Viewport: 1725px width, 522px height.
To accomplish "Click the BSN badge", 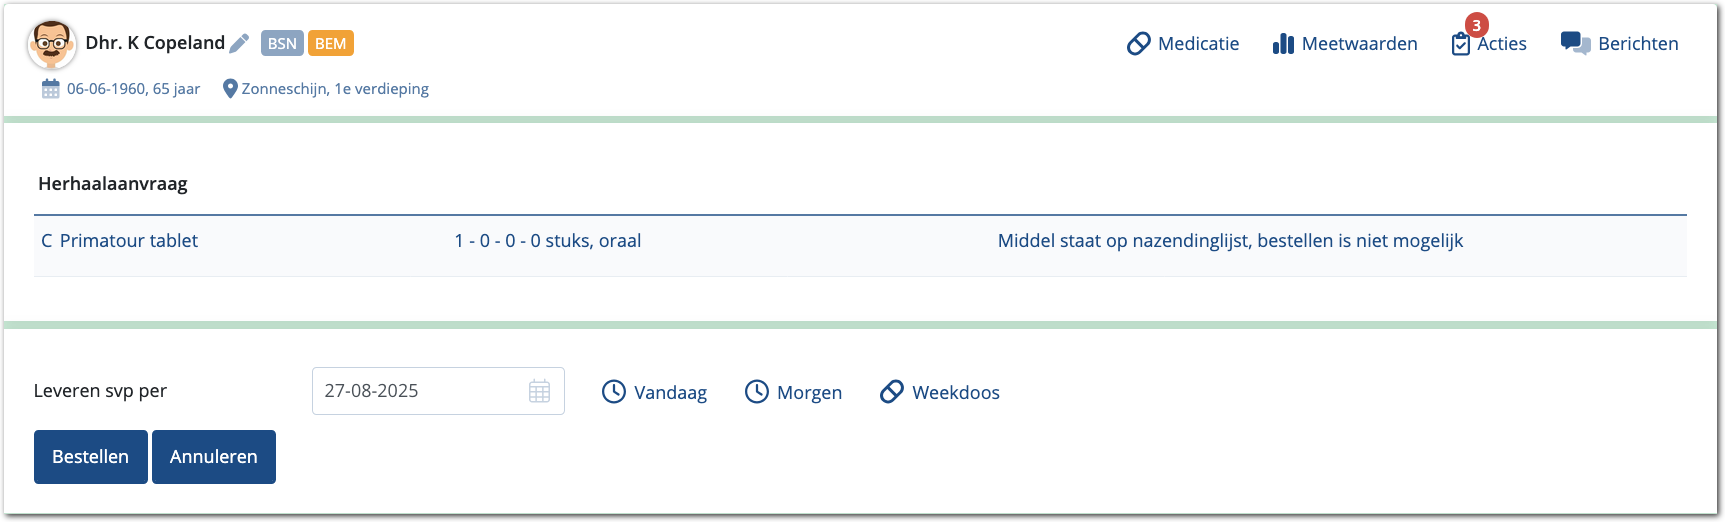I will [x=282, y=43].
